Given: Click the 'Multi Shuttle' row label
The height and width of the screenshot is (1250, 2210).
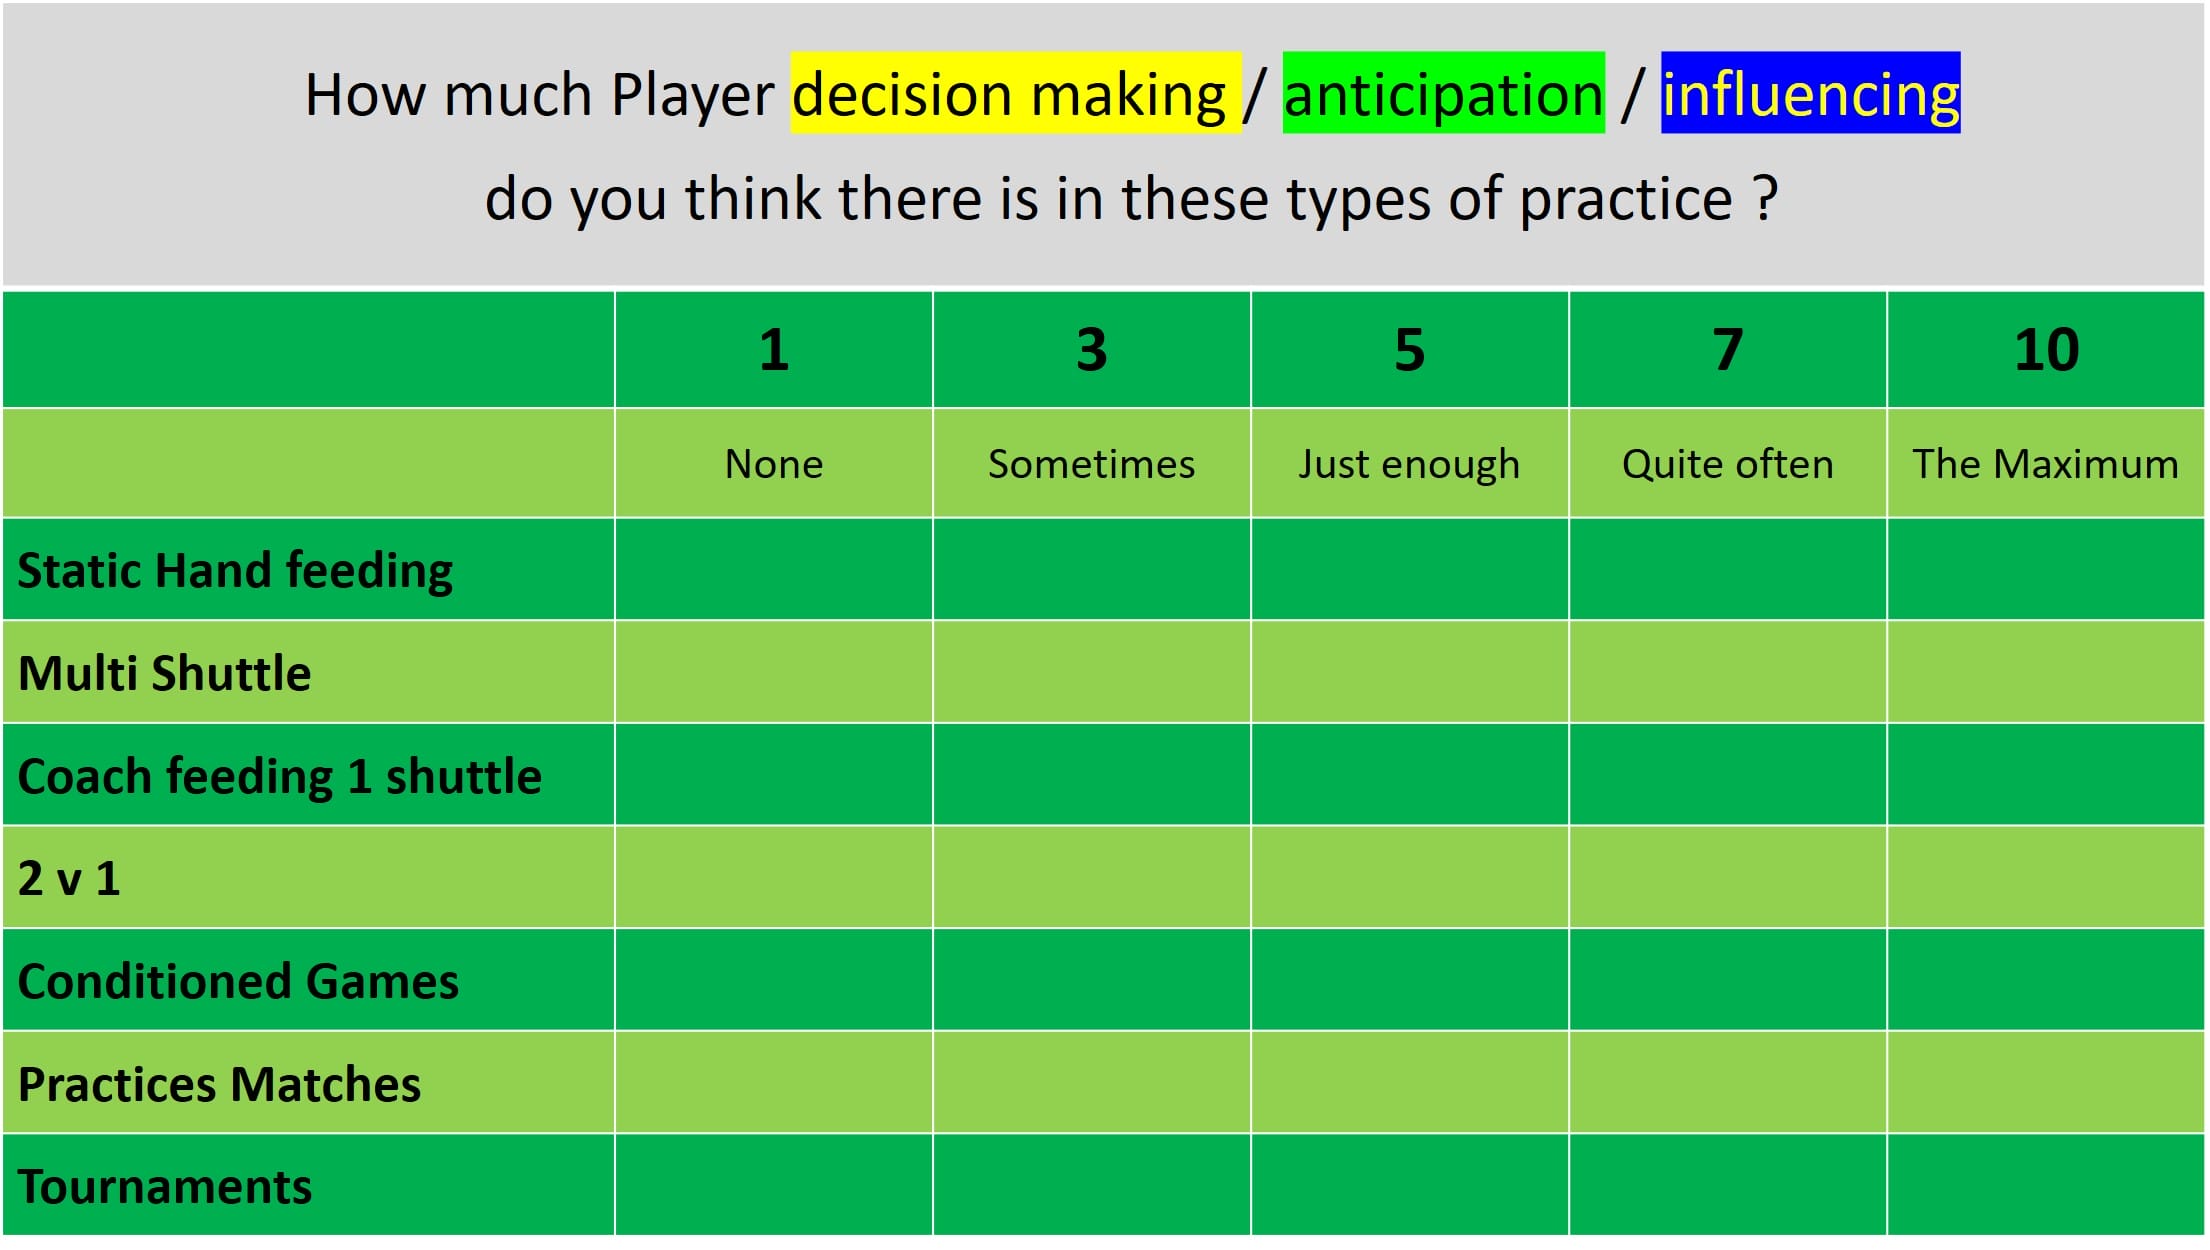Looking at the screenshot, I should click(165, 673).
